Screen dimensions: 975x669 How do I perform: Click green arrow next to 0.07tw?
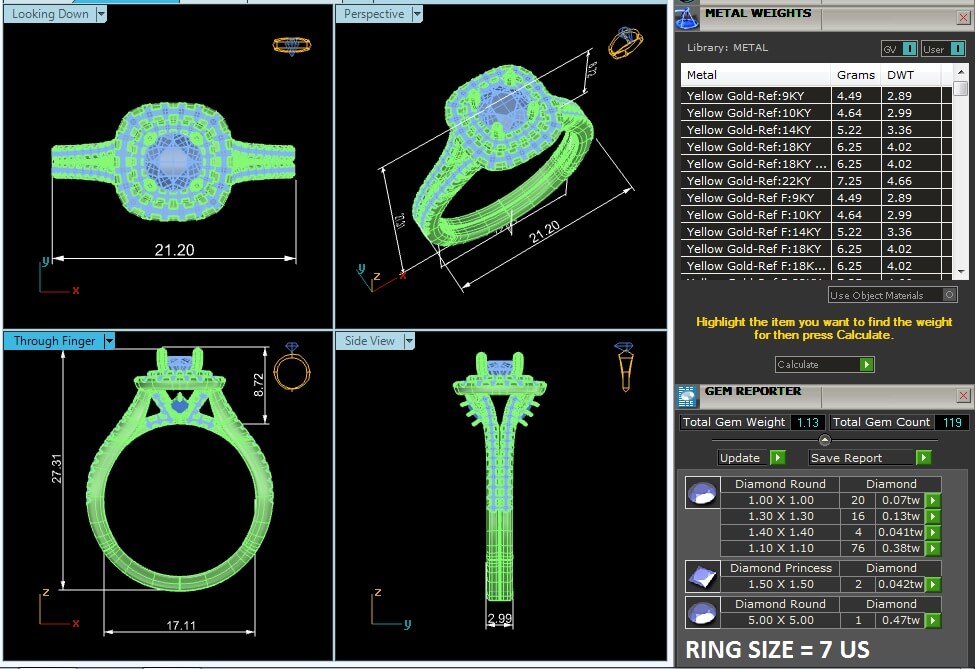pos(932,500)
